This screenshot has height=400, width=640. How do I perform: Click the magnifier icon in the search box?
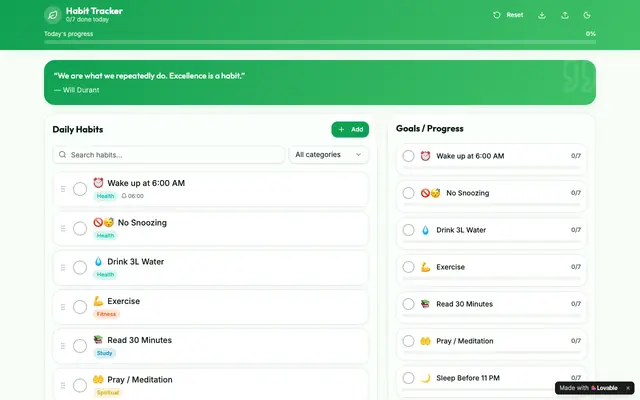click(x=62, y=155)
